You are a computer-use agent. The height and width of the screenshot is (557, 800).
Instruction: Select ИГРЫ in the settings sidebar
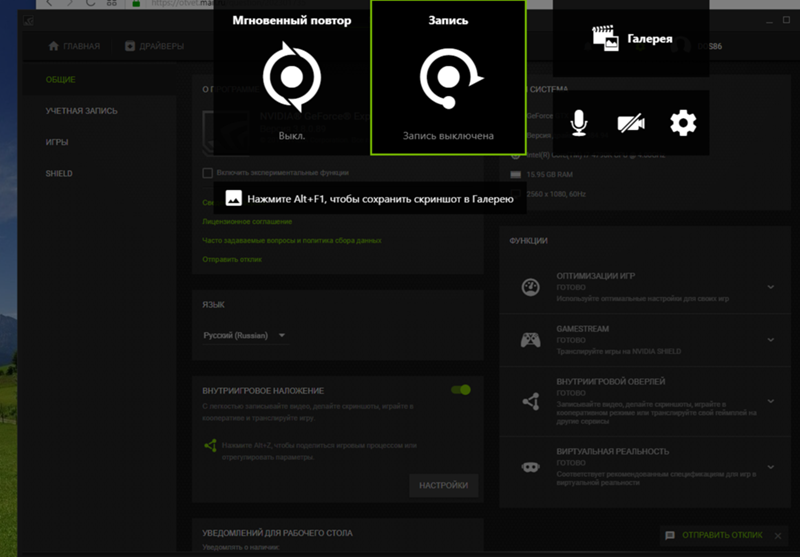coord(57,142)
